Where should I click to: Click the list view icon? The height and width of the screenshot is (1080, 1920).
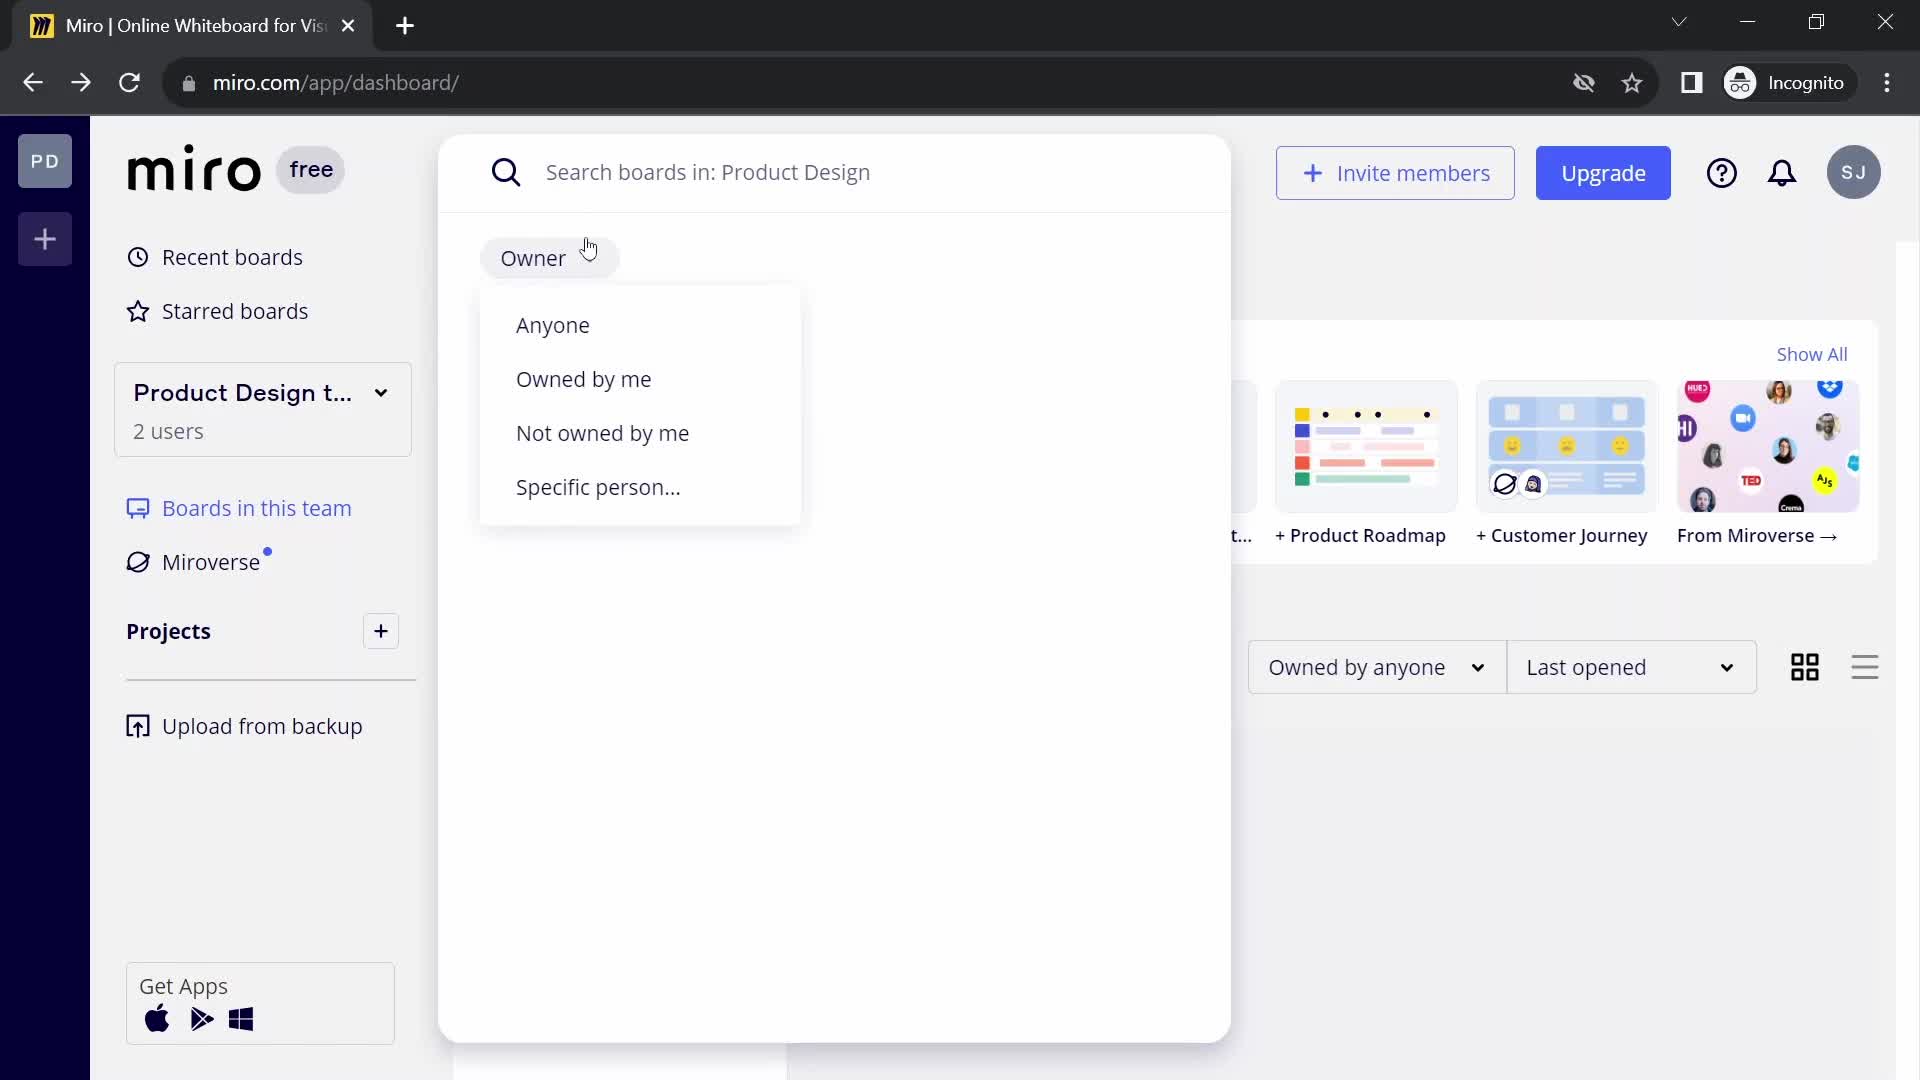coord(1865,667)
